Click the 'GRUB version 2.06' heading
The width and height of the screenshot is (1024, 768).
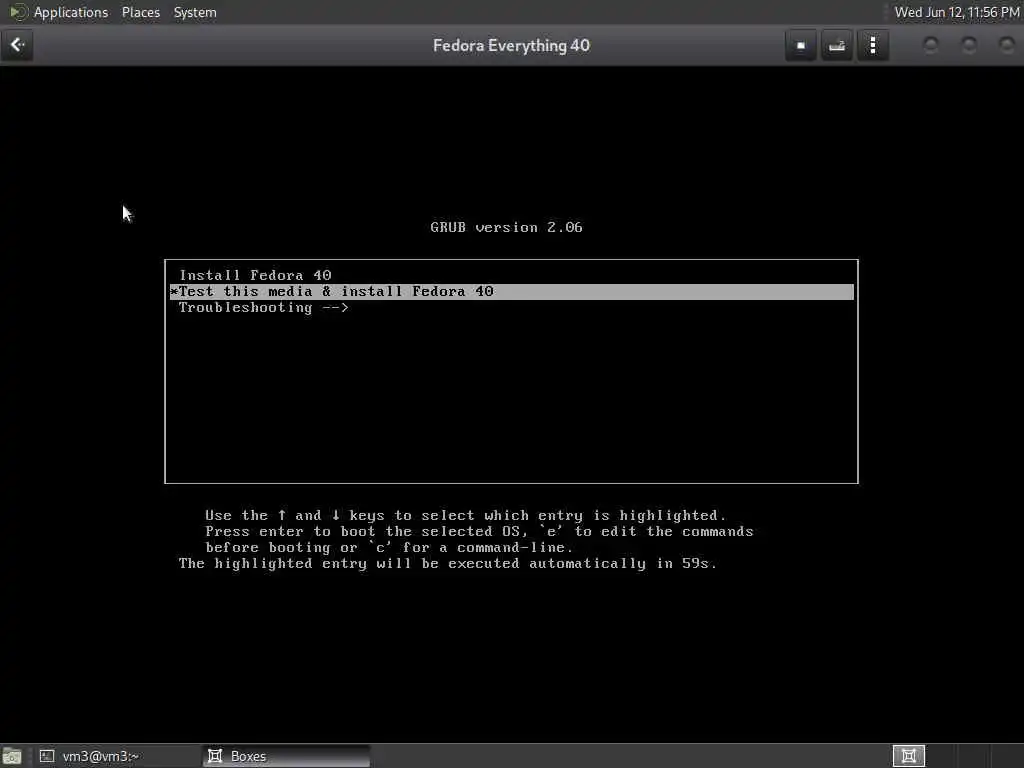506,227
